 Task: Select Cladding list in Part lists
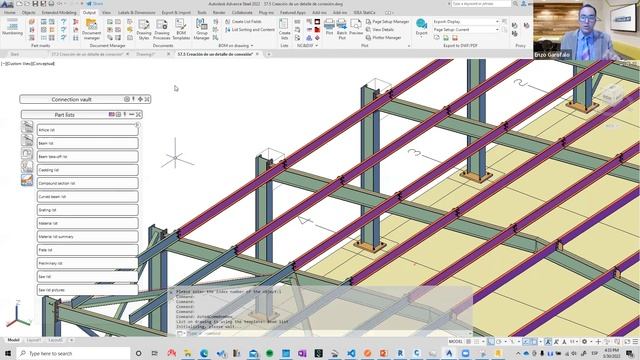[87, 170]
